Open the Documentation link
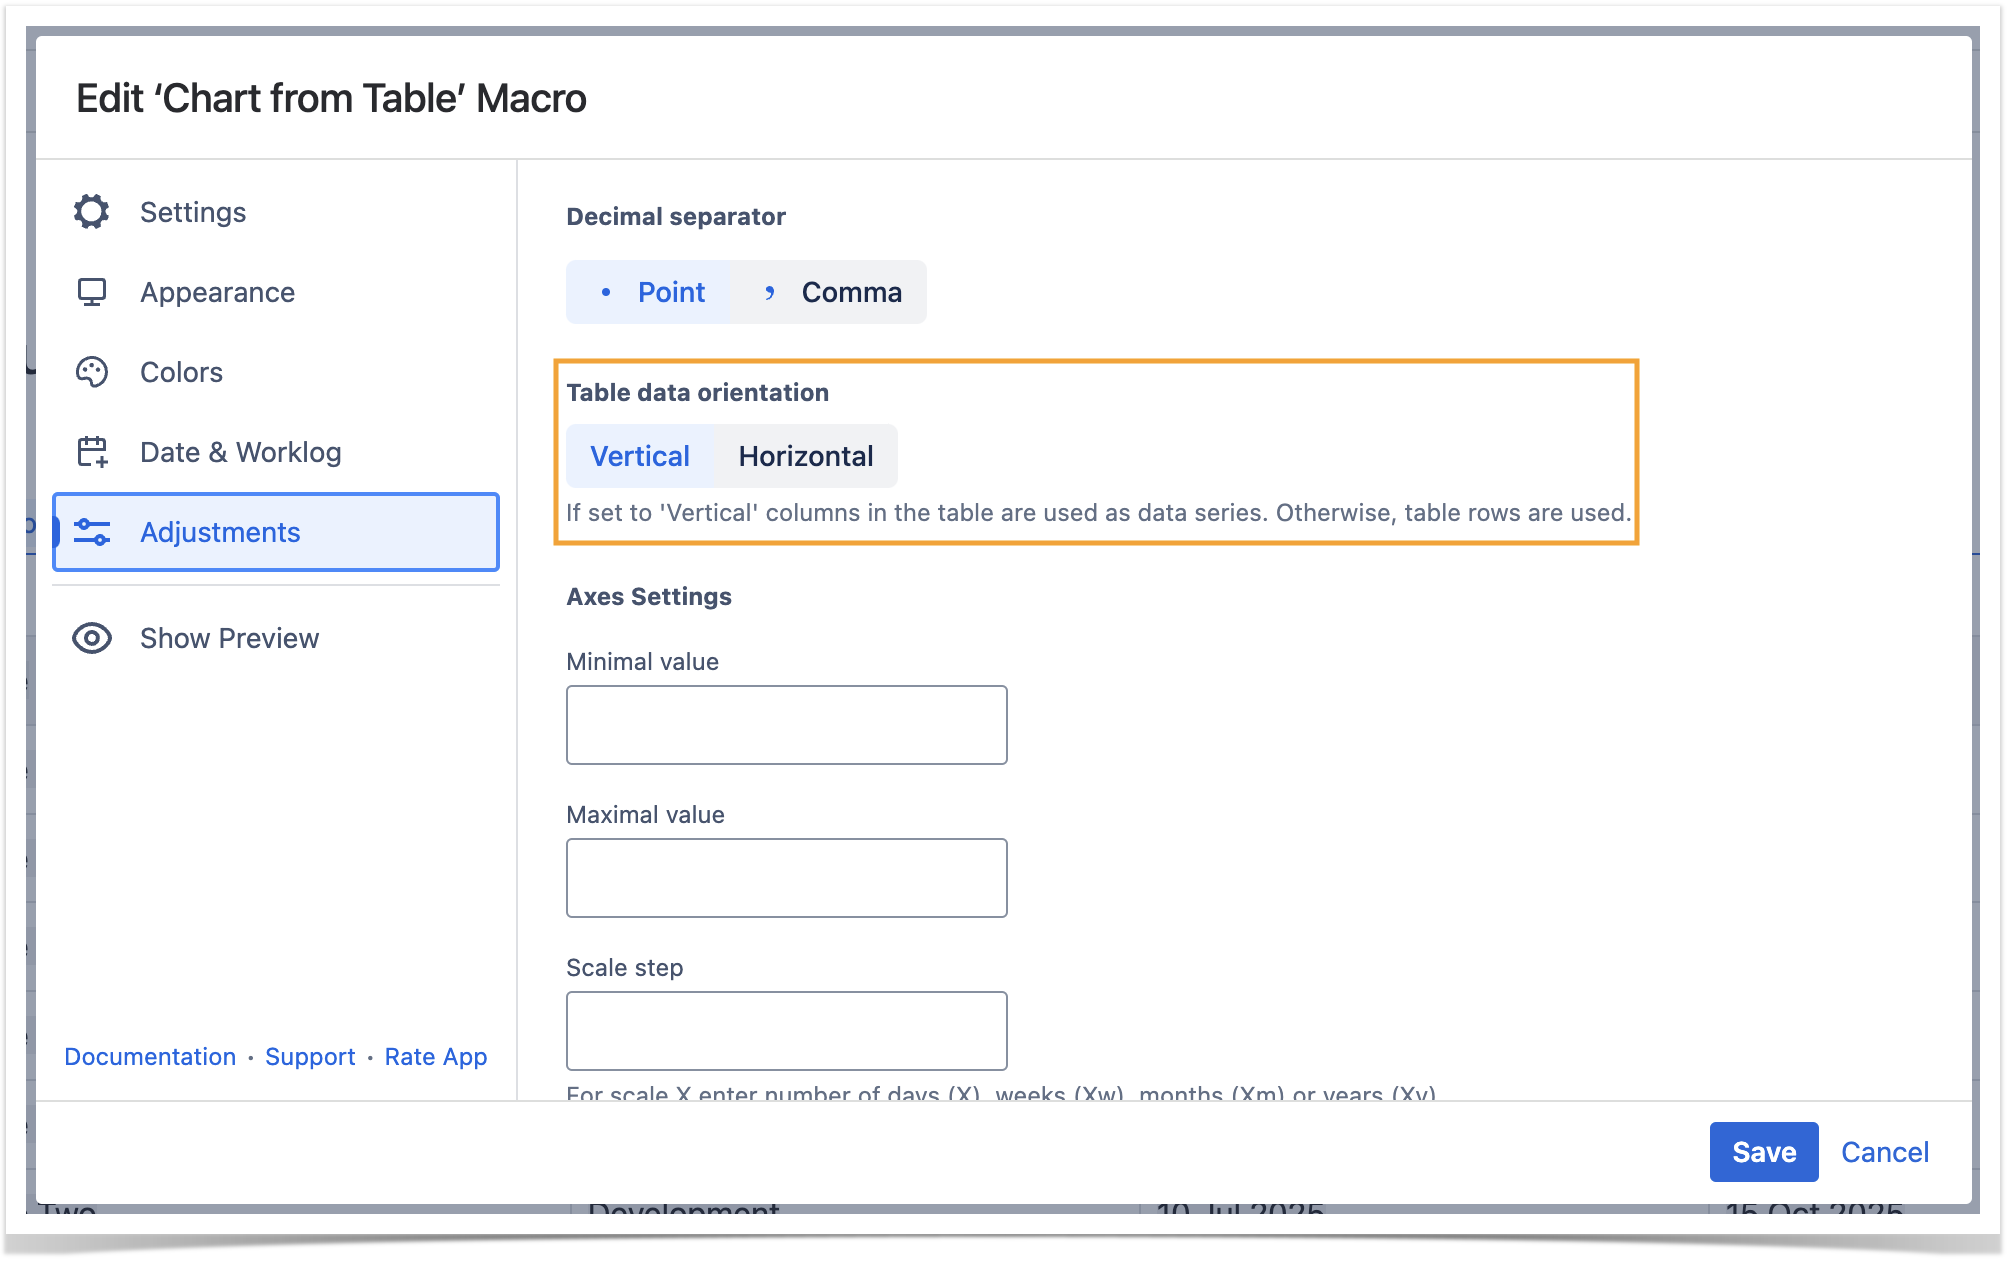The height and width of the screenshot is (1263, 2014). 150,1057
